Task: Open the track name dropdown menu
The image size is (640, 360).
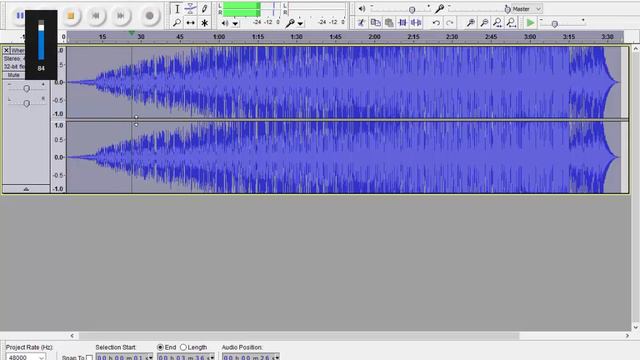Action: click(x=18, y=51)
